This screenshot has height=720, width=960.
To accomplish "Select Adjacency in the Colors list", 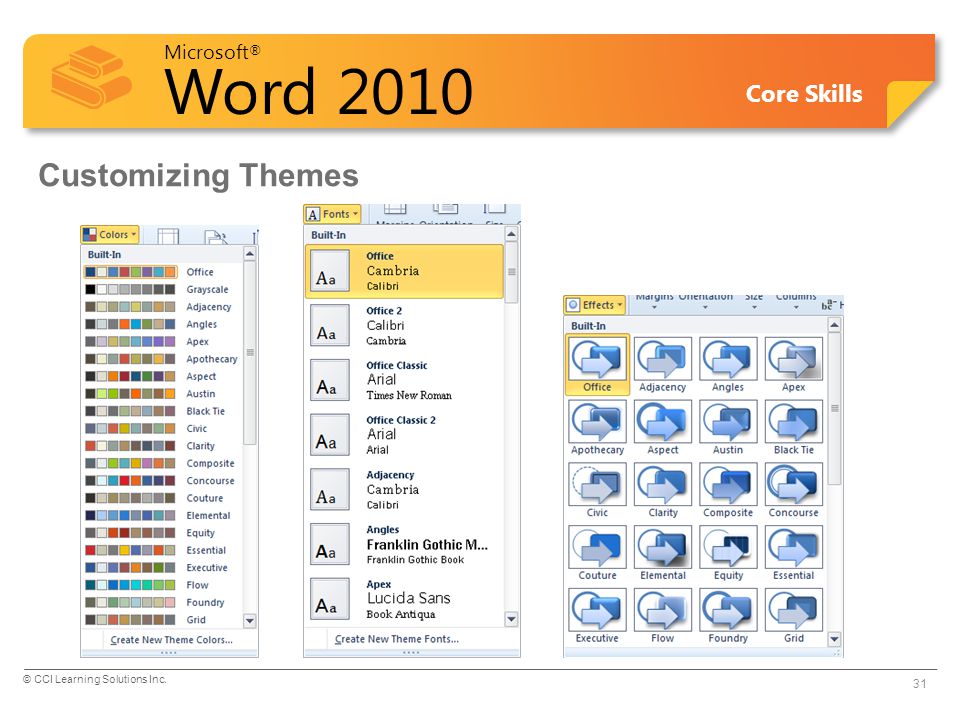I will 209,307.
